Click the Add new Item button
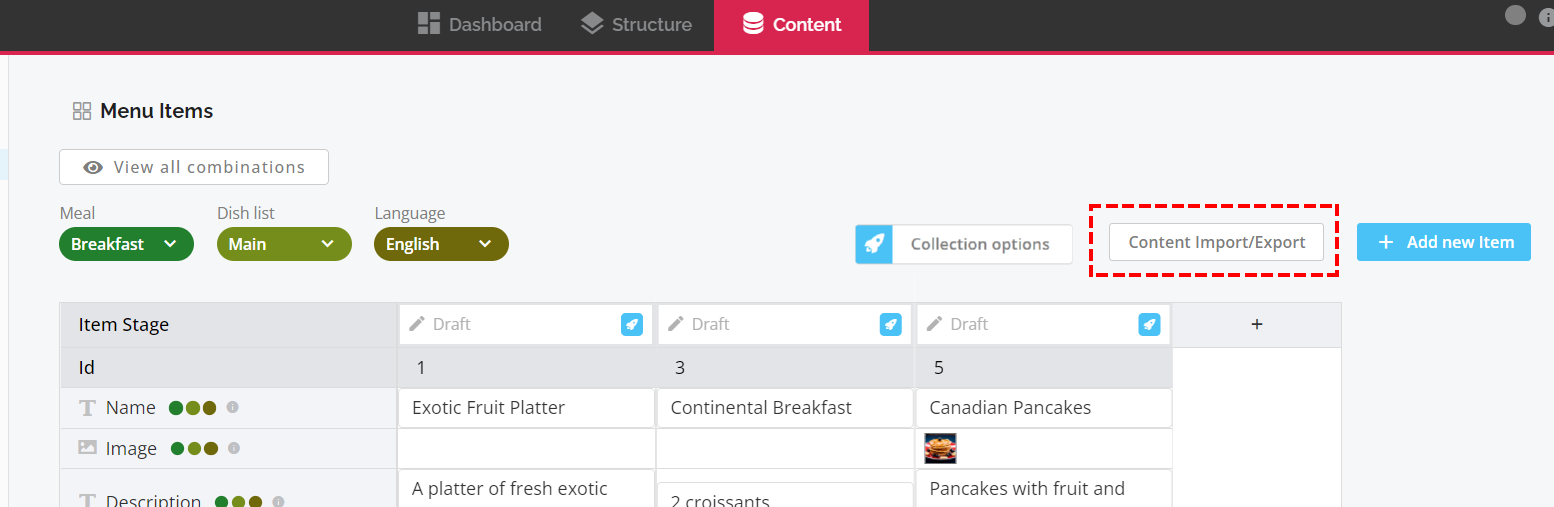The image size is (1554, 507). point(1444,242)
